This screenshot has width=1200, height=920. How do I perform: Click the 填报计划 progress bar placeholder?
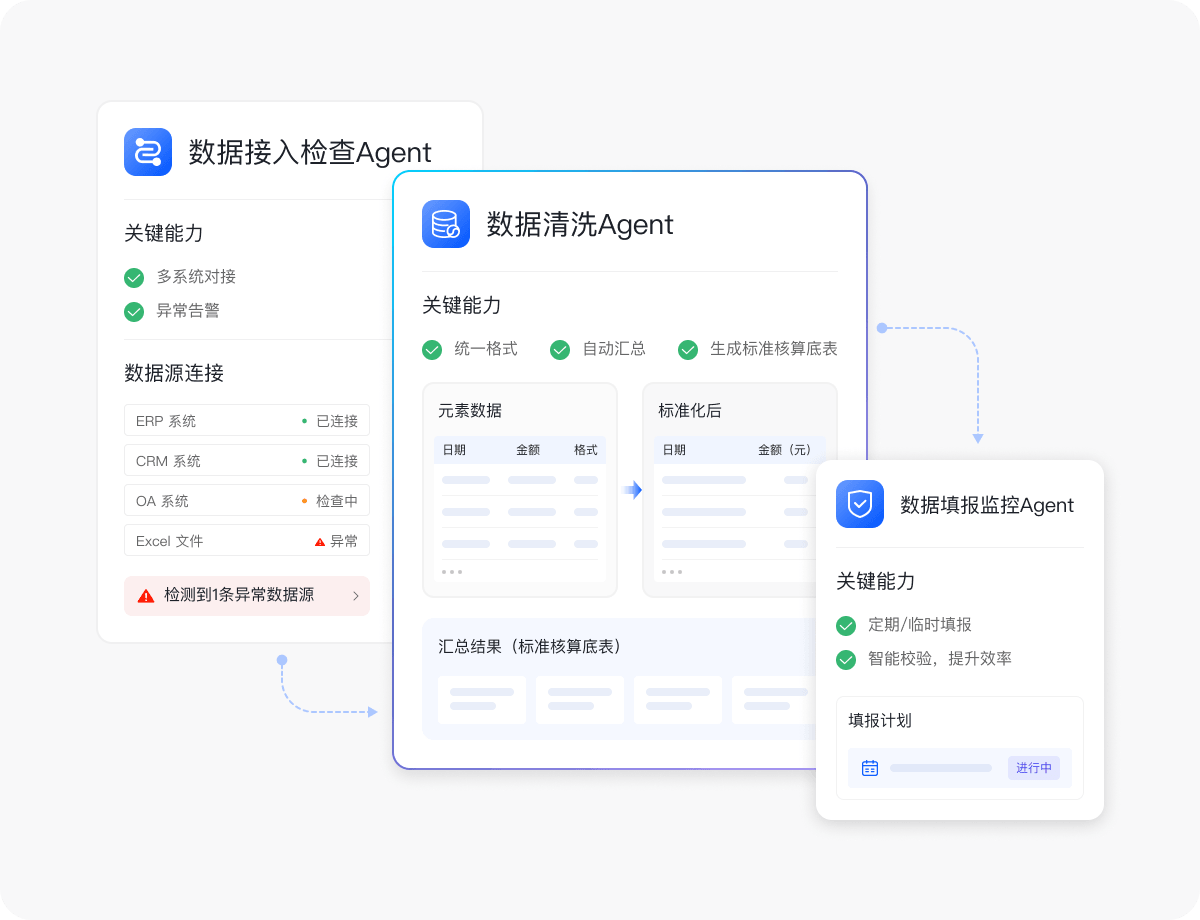tap(941, 768)
